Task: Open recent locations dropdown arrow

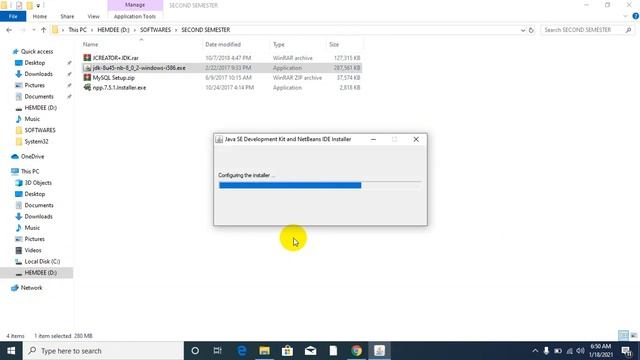Action: pos(33,30)
